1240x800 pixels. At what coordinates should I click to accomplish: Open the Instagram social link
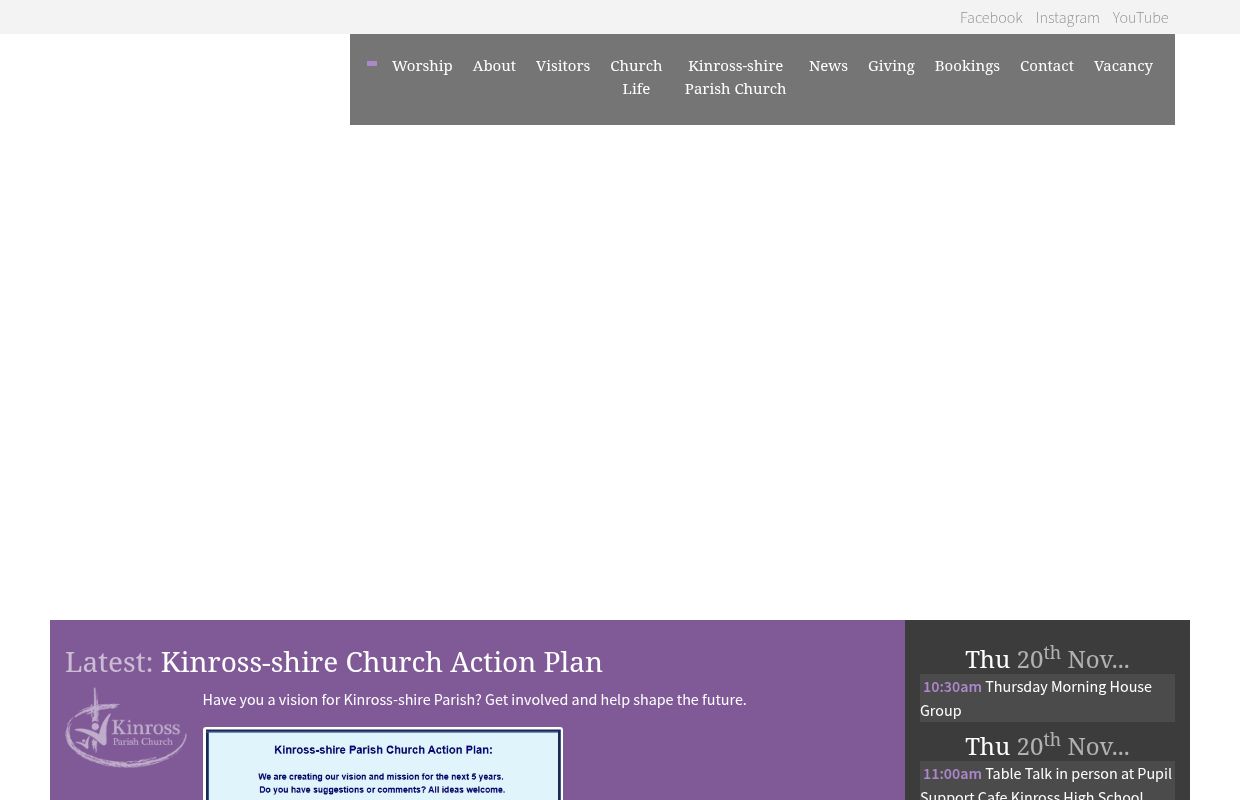pos(1067,17)
